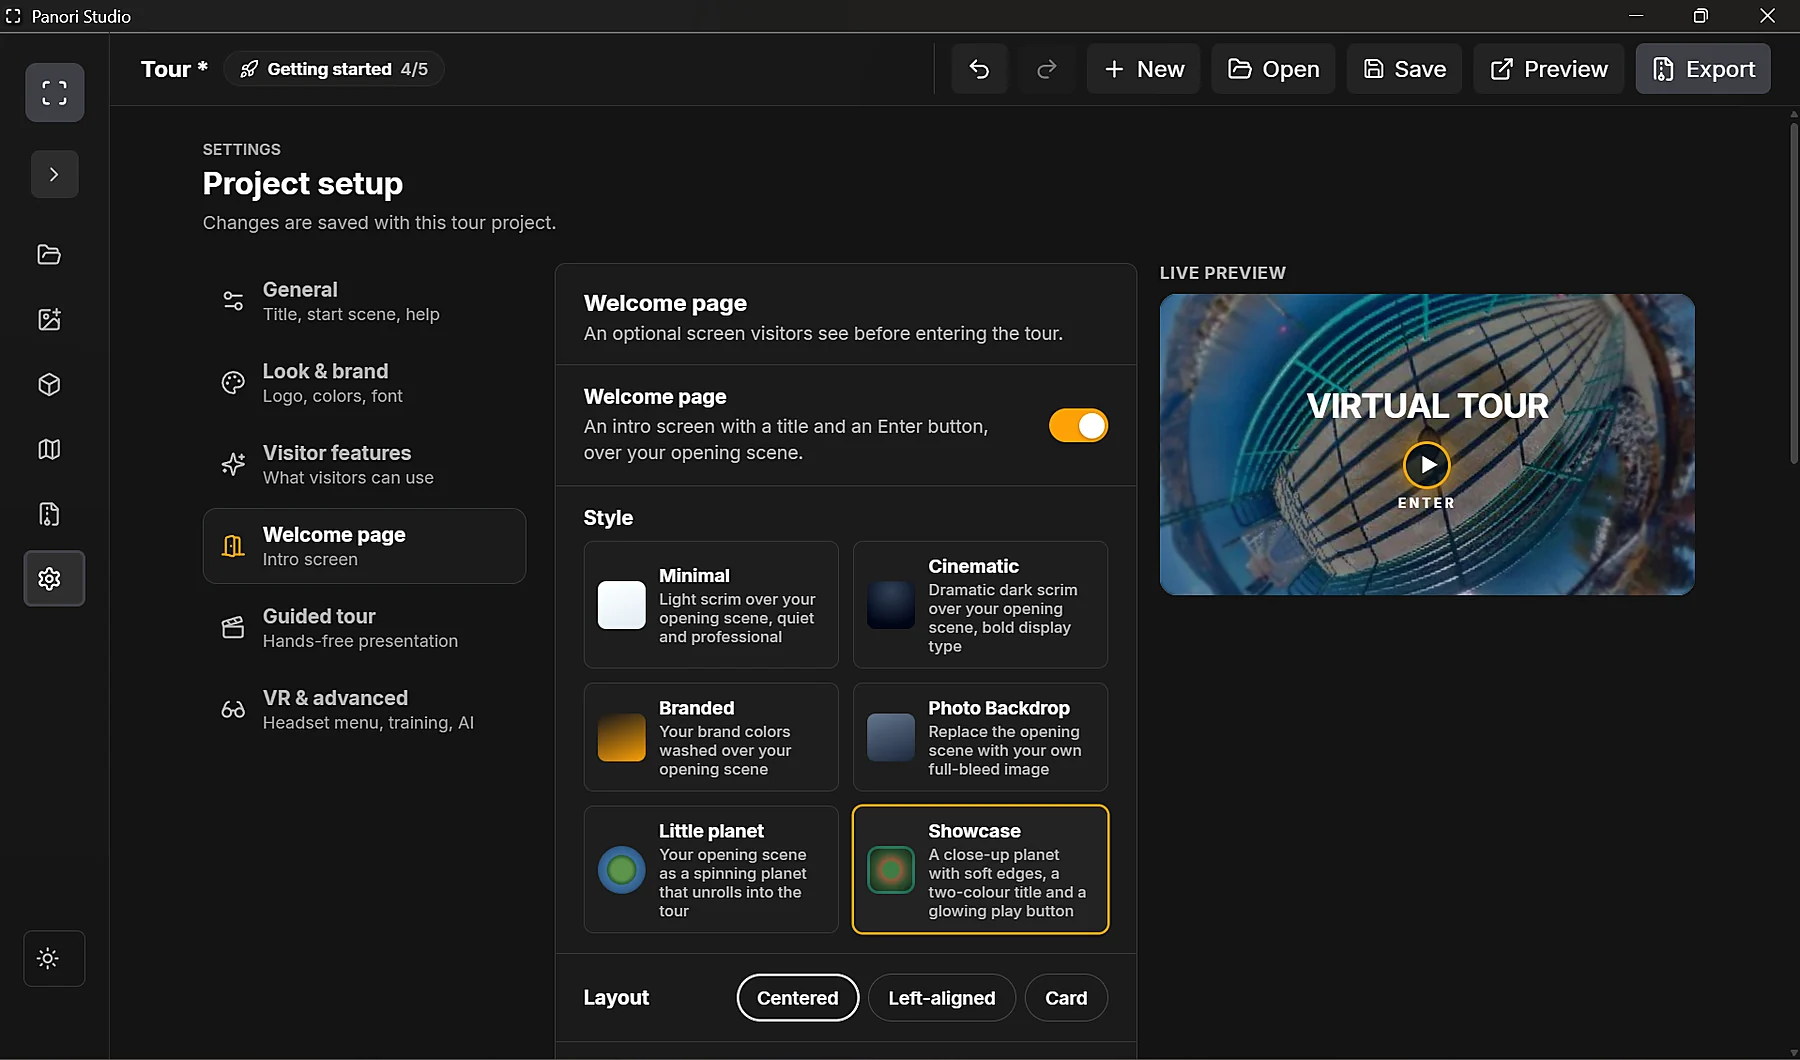
Task: Choose the Cinematic style card
Action: pos(980,605)
